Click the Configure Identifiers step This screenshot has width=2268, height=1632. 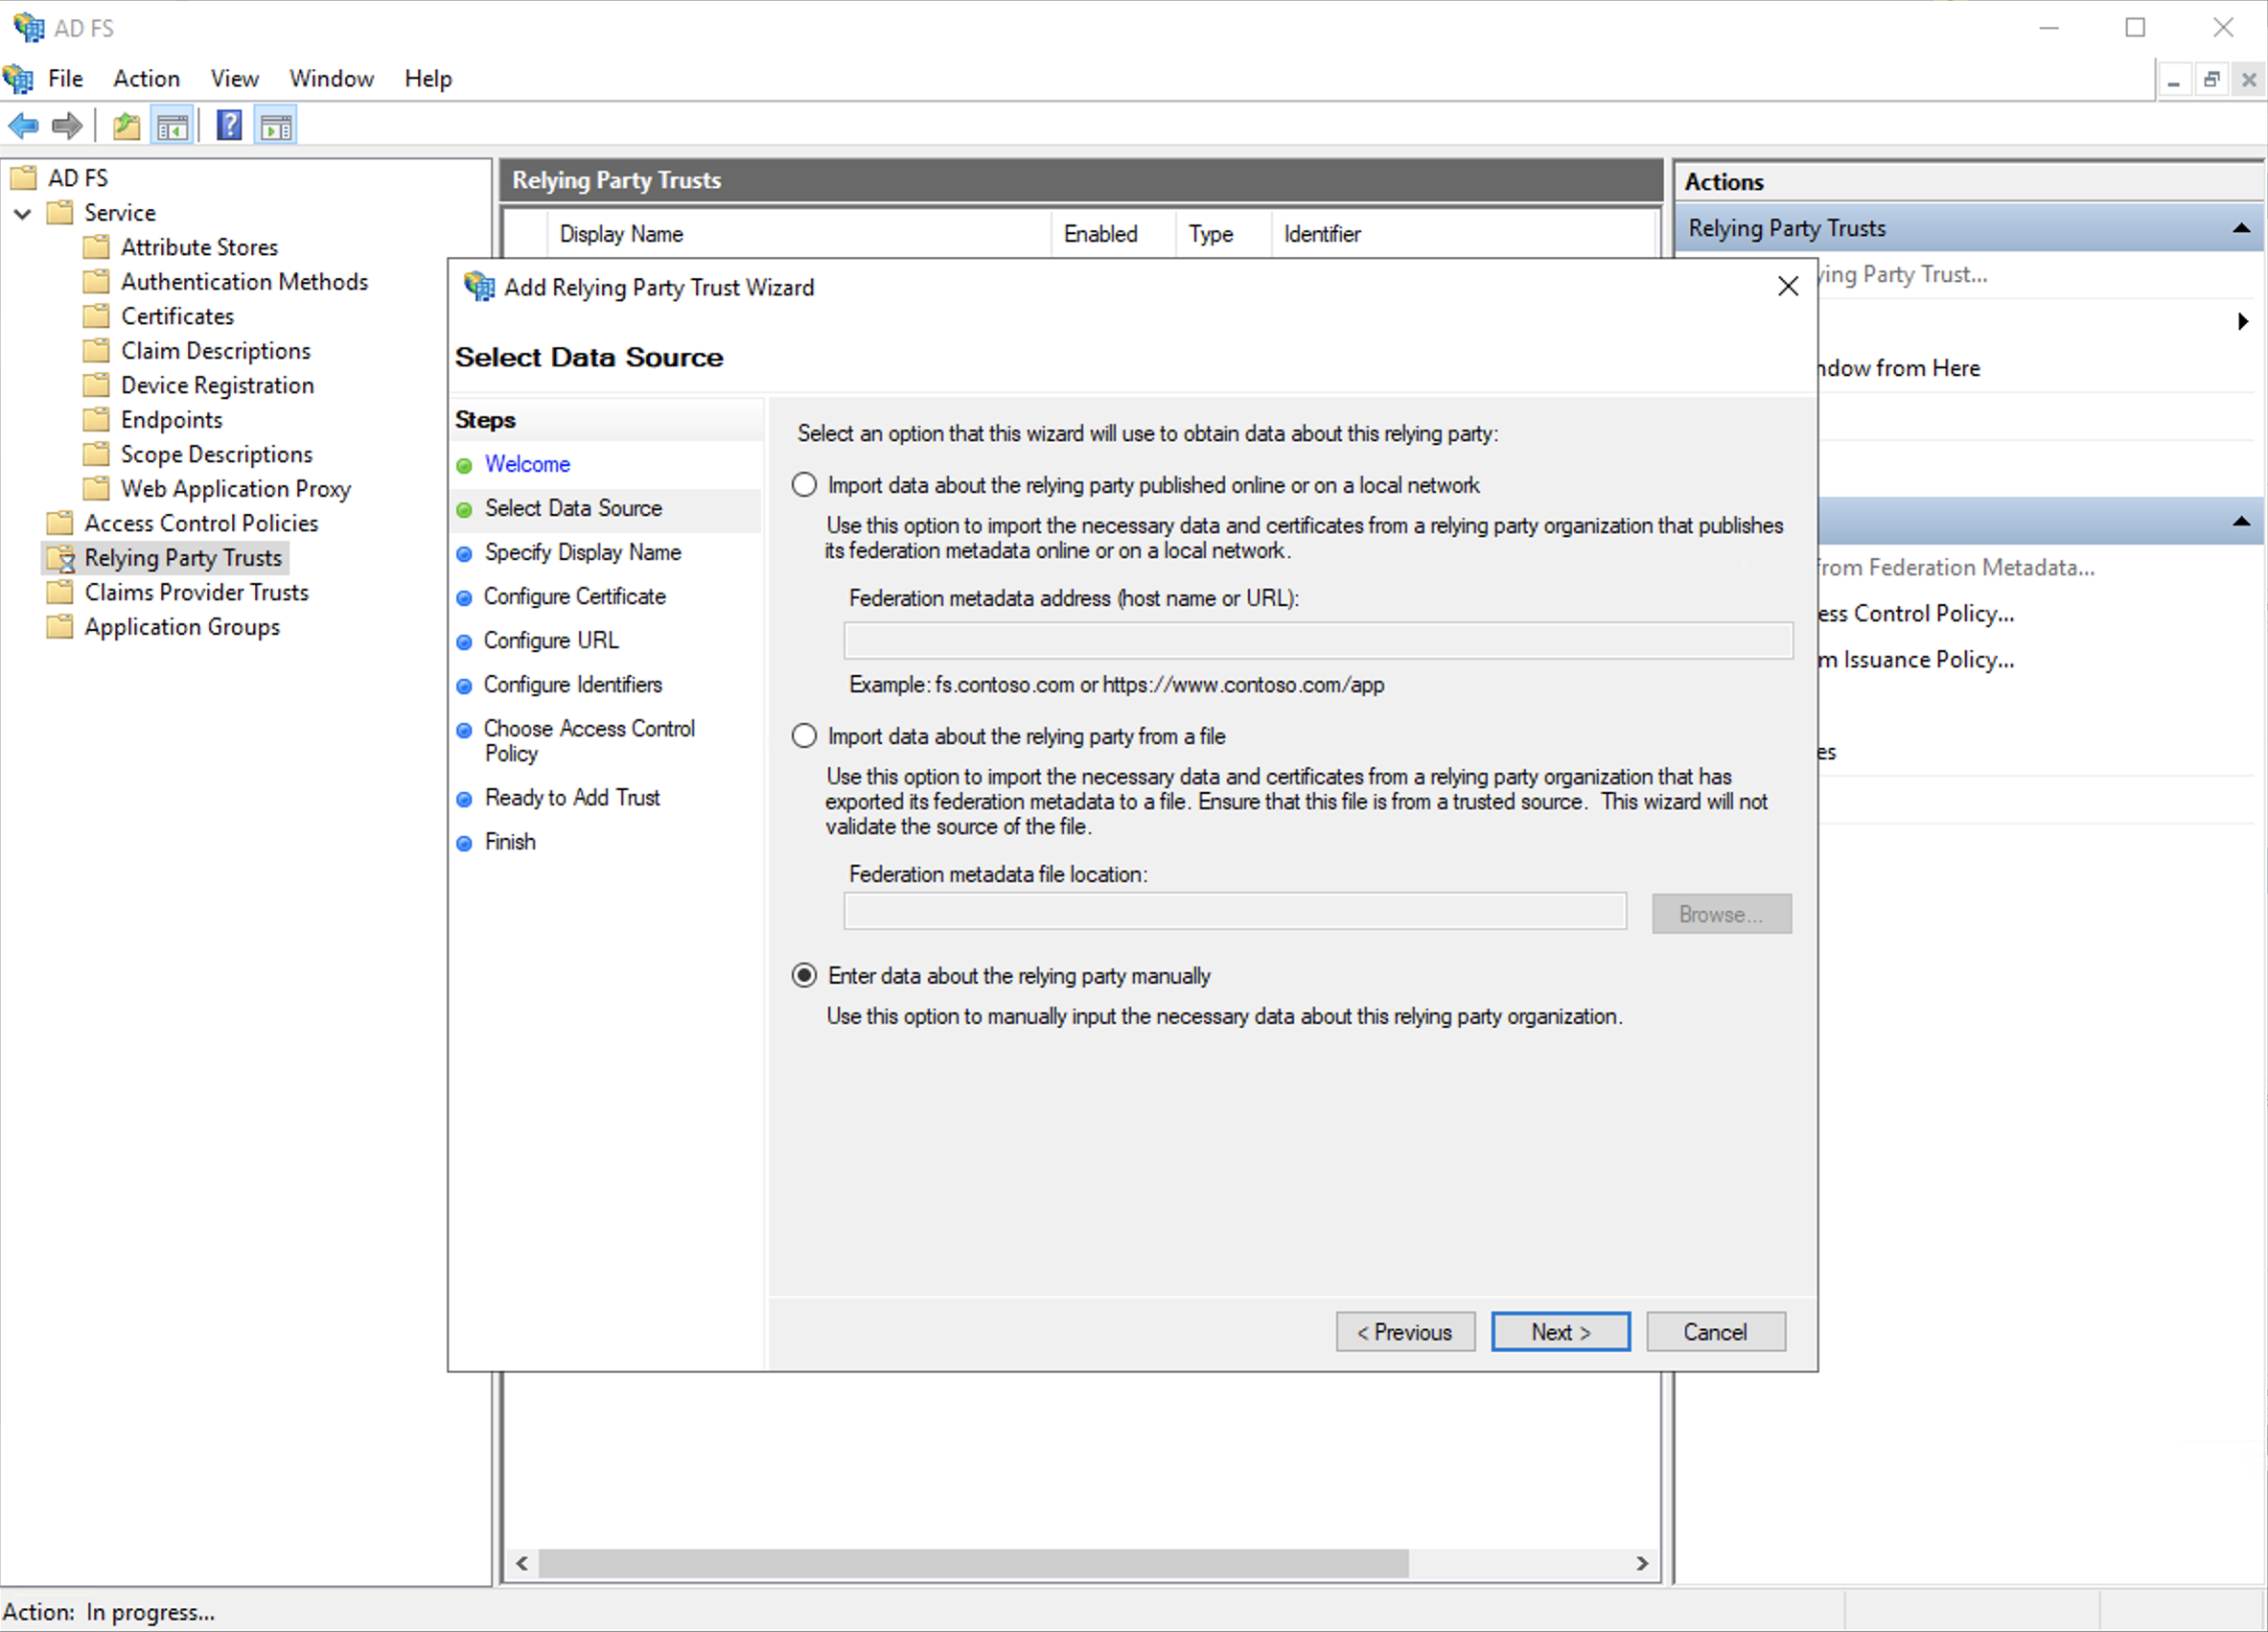pyautogui.click(x=573, y=684)
